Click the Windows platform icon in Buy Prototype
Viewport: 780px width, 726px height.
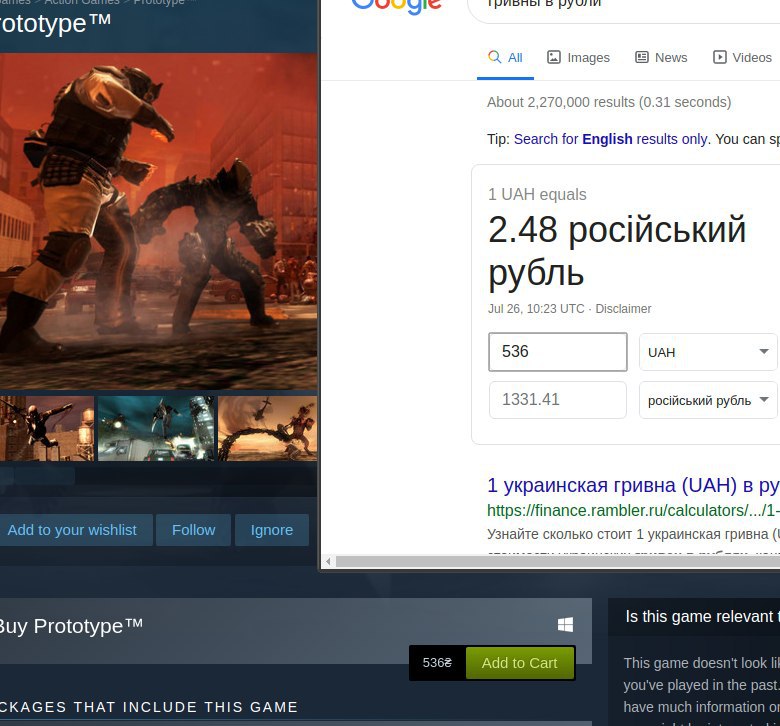pos(565,624)
